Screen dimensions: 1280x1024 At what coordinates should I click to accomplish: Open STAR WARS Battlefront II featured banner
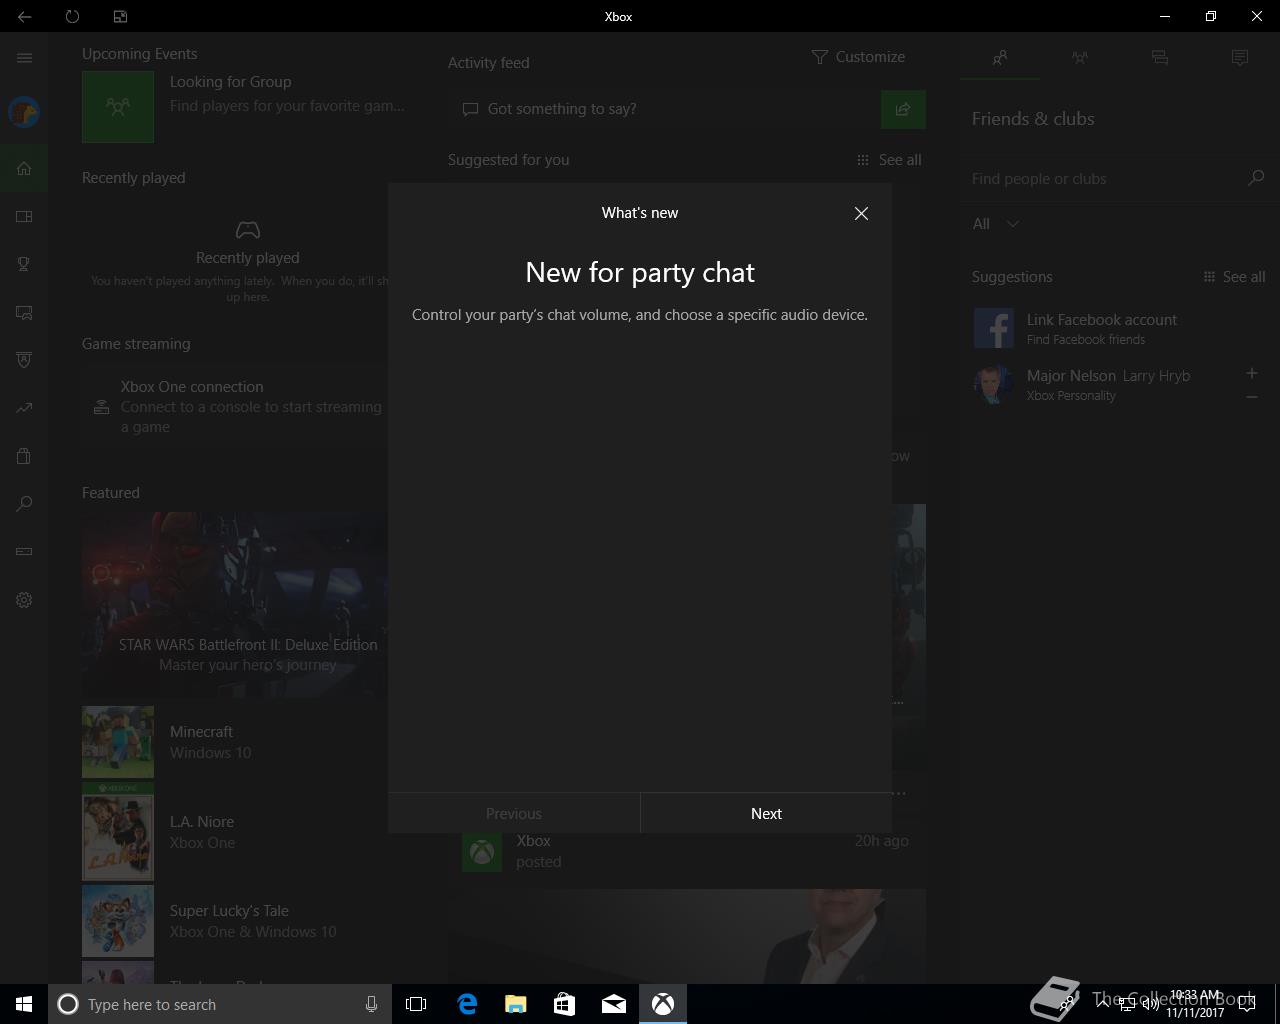(x=236, y=604)
